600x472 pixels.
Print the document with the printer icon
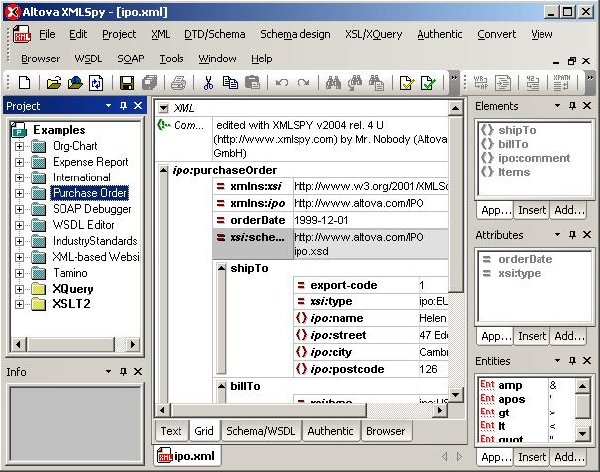coord(178,82)
